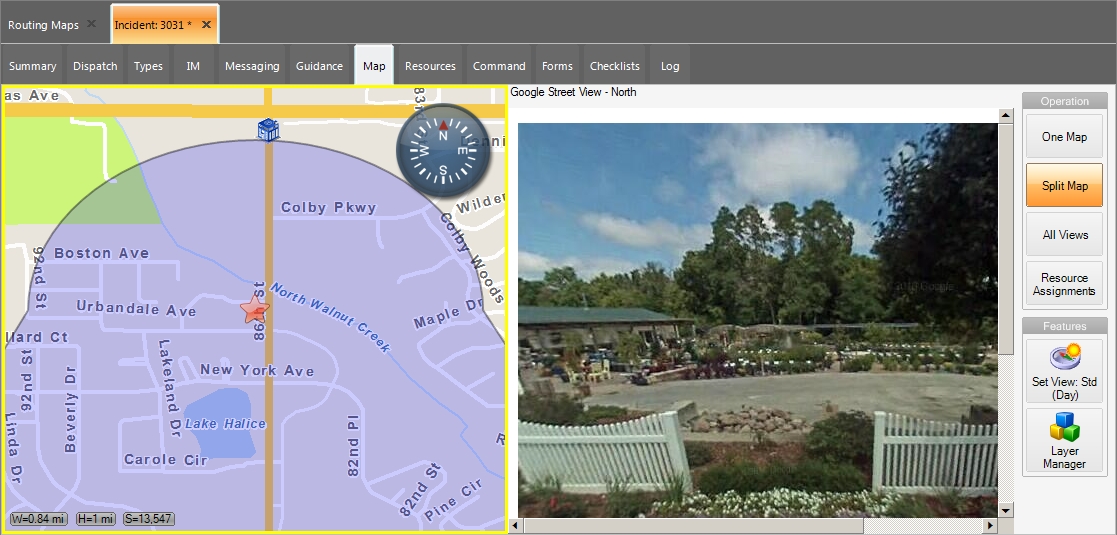
Task: Click the One Map button
Action: tap(1064, 136)
